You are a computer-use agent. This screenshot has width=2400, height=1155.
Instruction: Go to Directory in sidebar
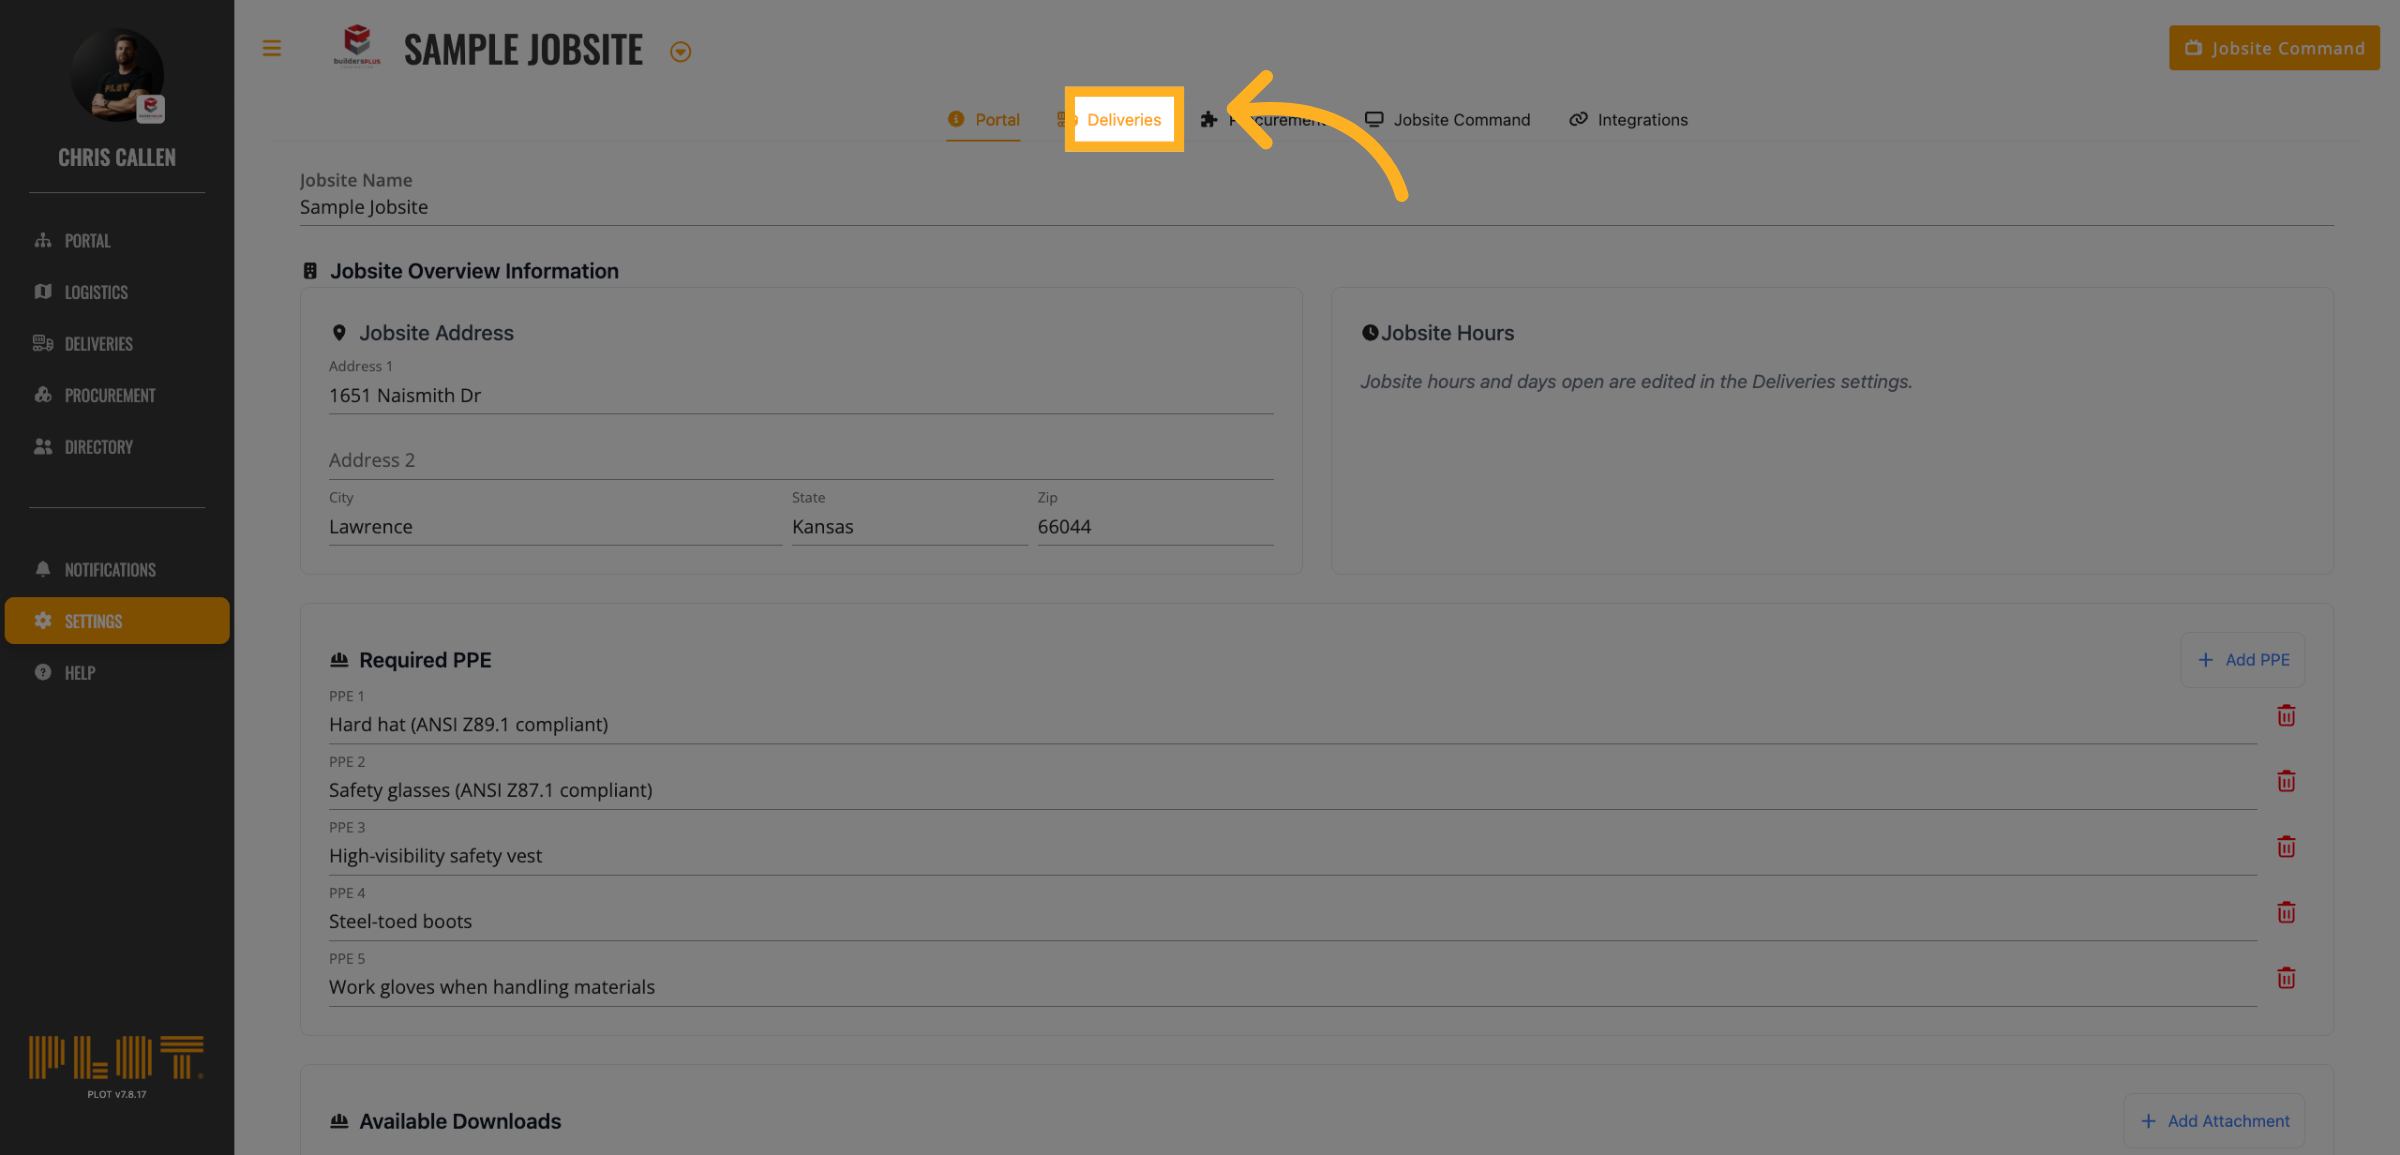click(98, 447)
